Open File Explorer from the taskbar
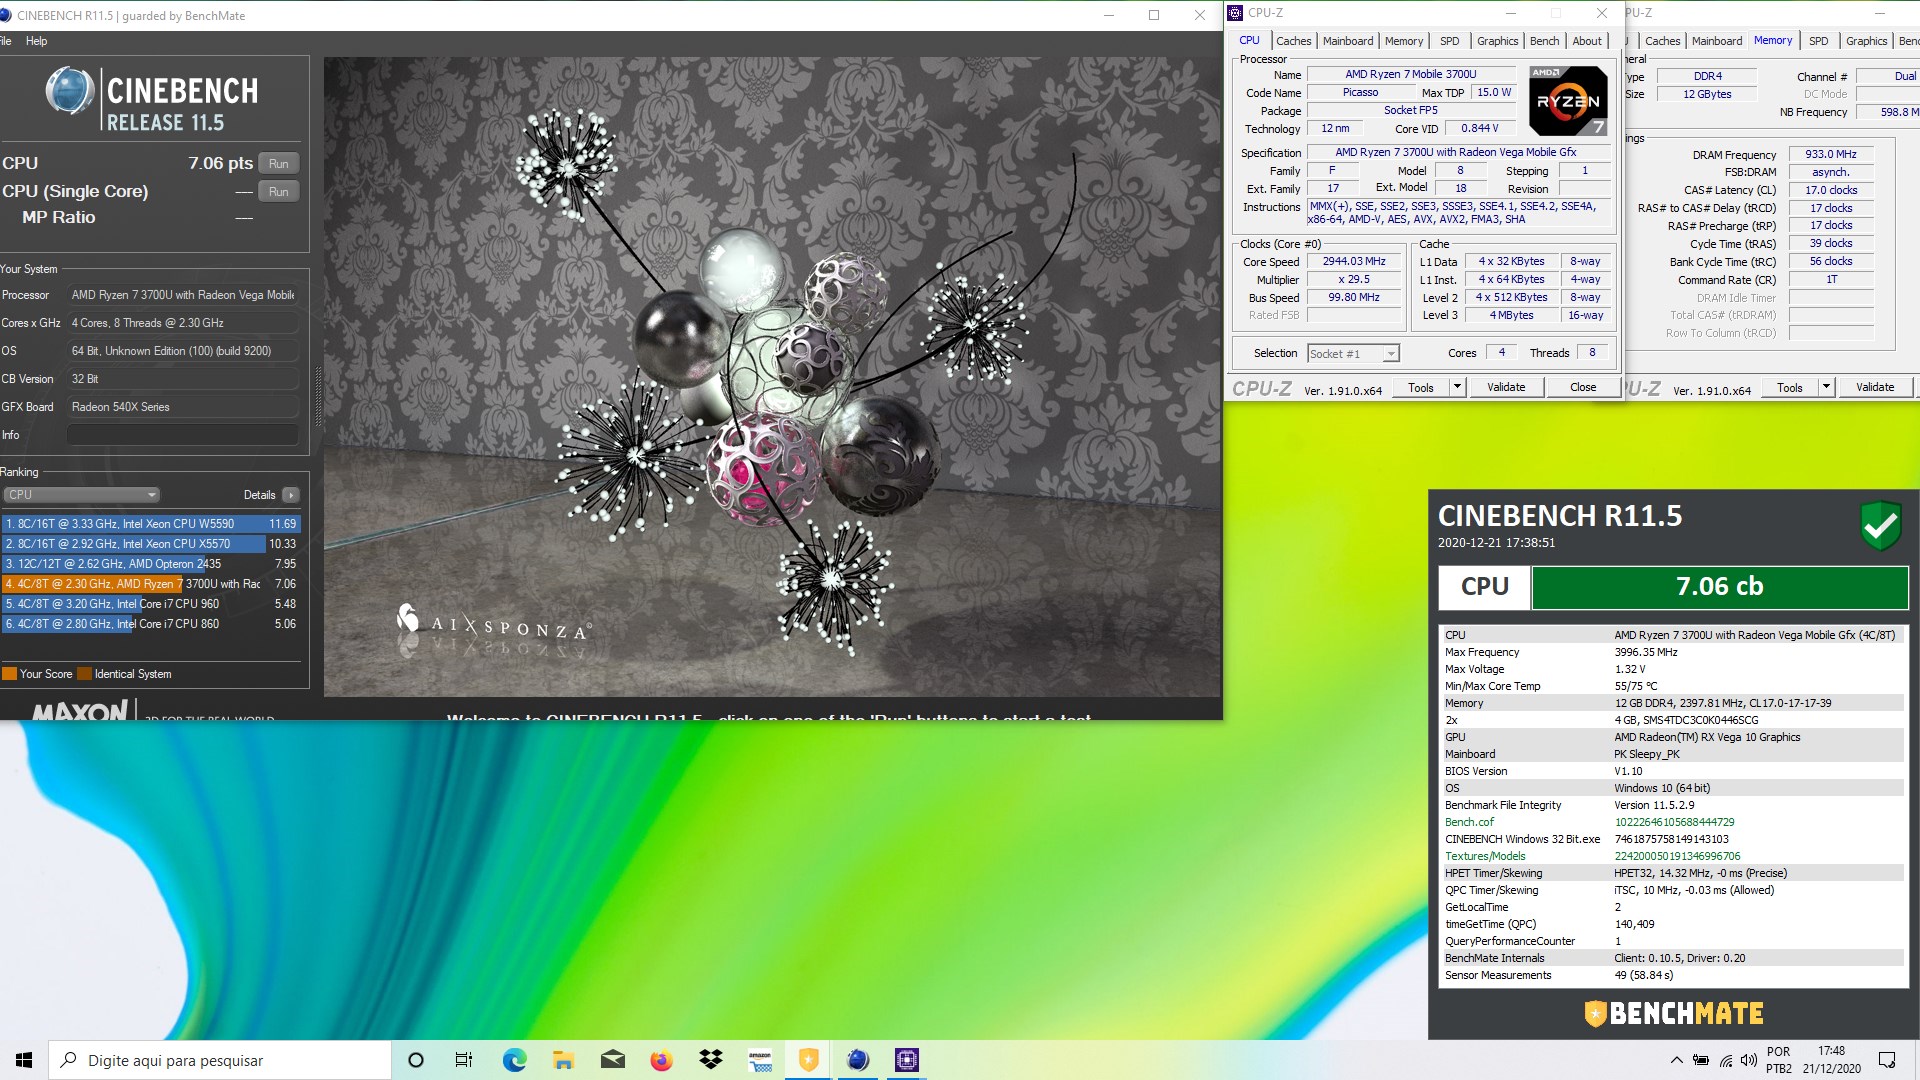The image size is (1920, 1080). [x=563, y=1060]
